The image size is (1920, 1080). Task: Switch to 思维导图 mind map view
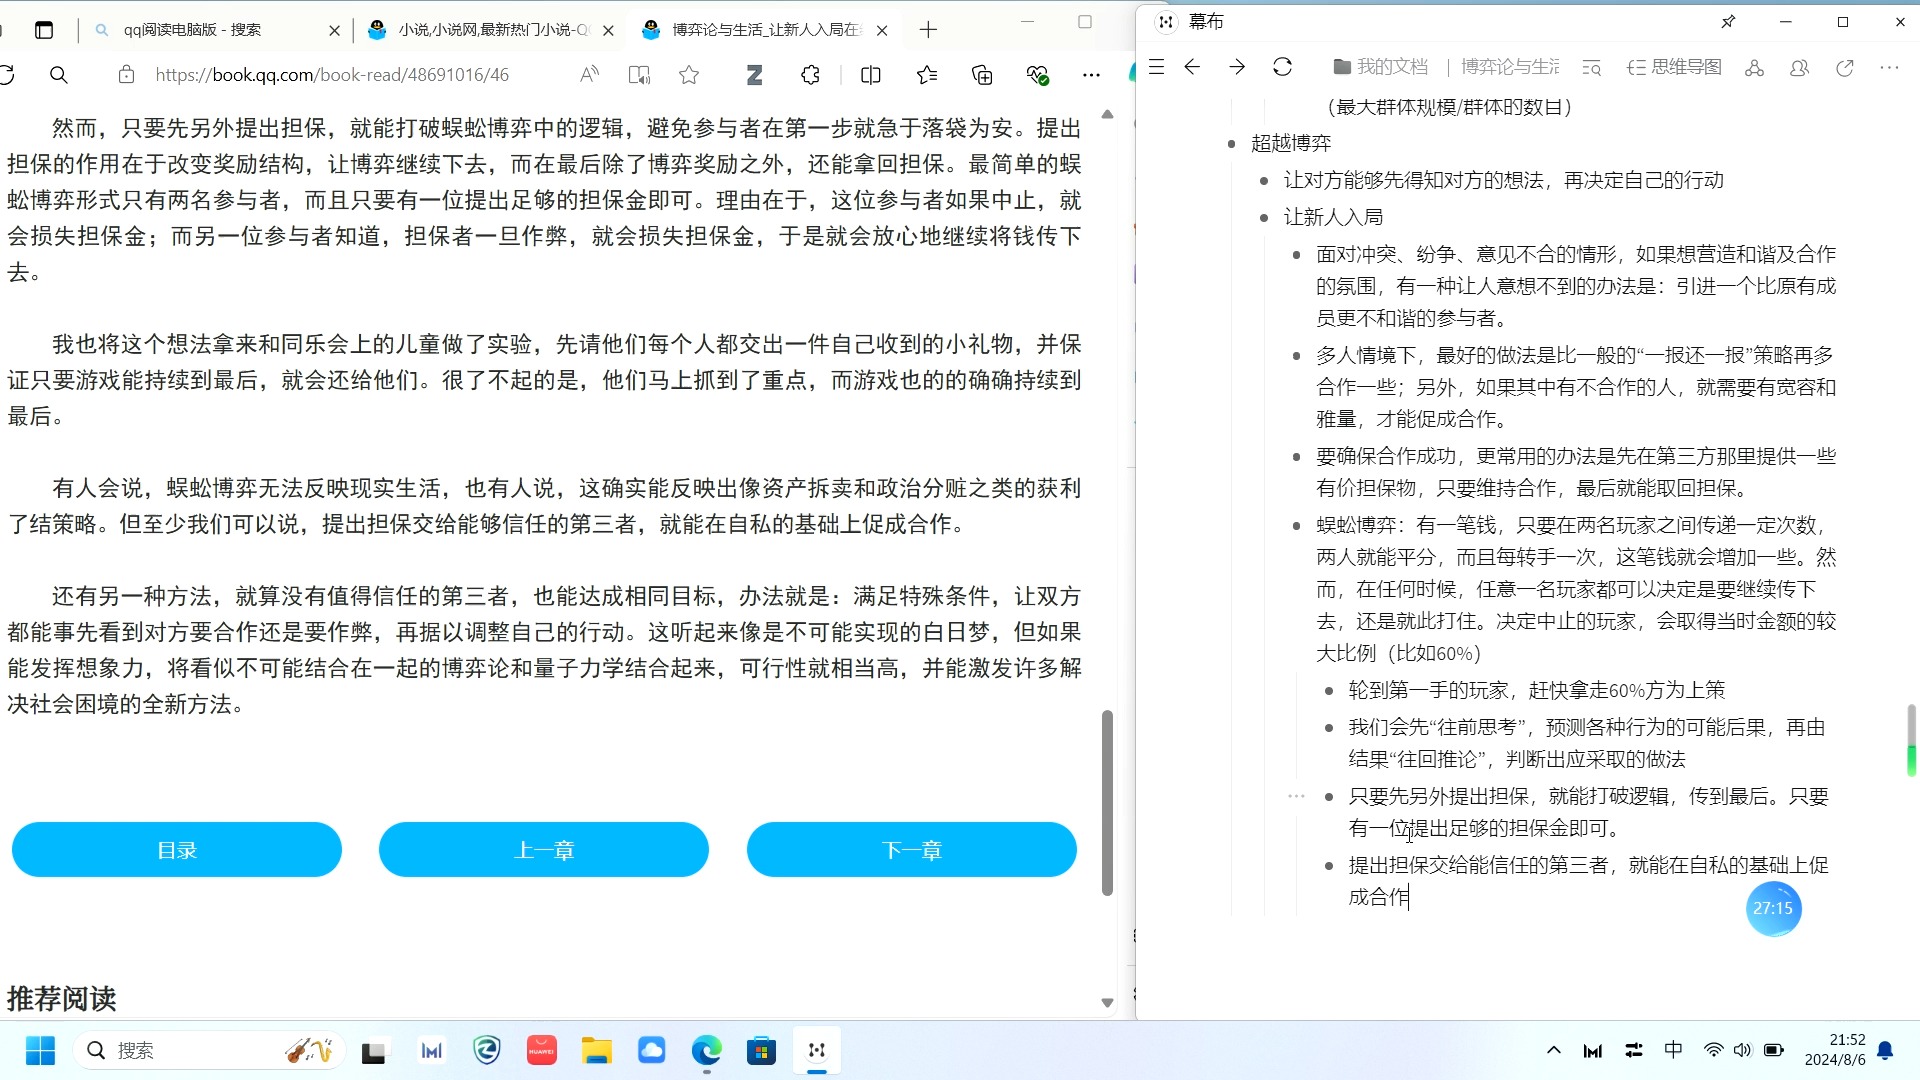coord(1675,67)
